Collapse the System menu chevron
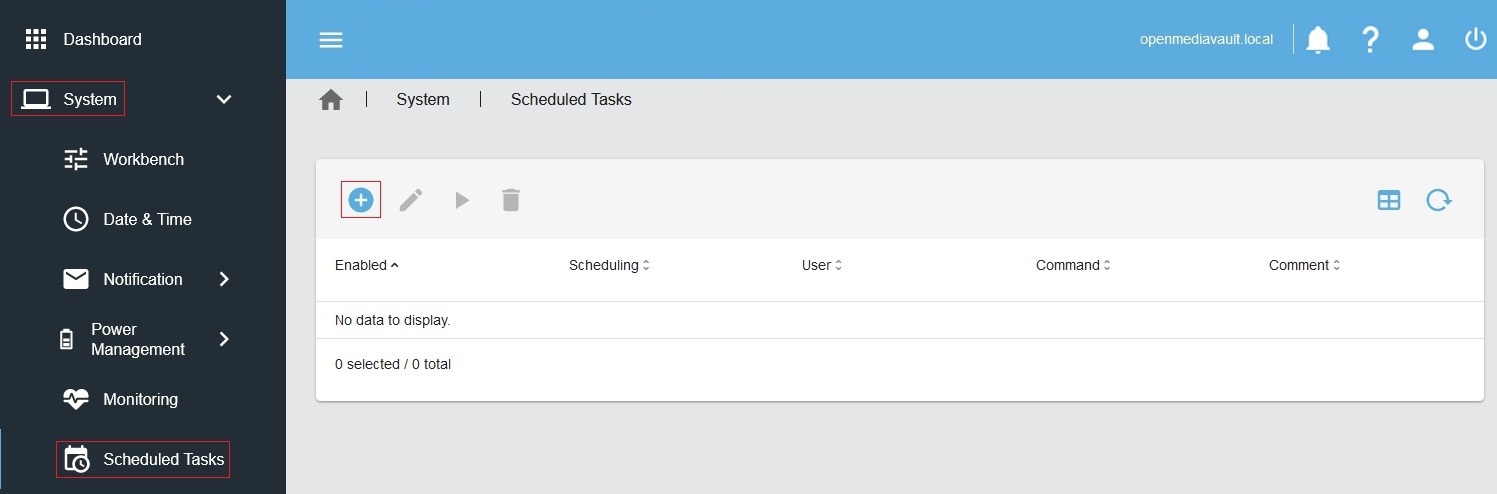This screenshot has height=494, width=1497. coord(224,99)
